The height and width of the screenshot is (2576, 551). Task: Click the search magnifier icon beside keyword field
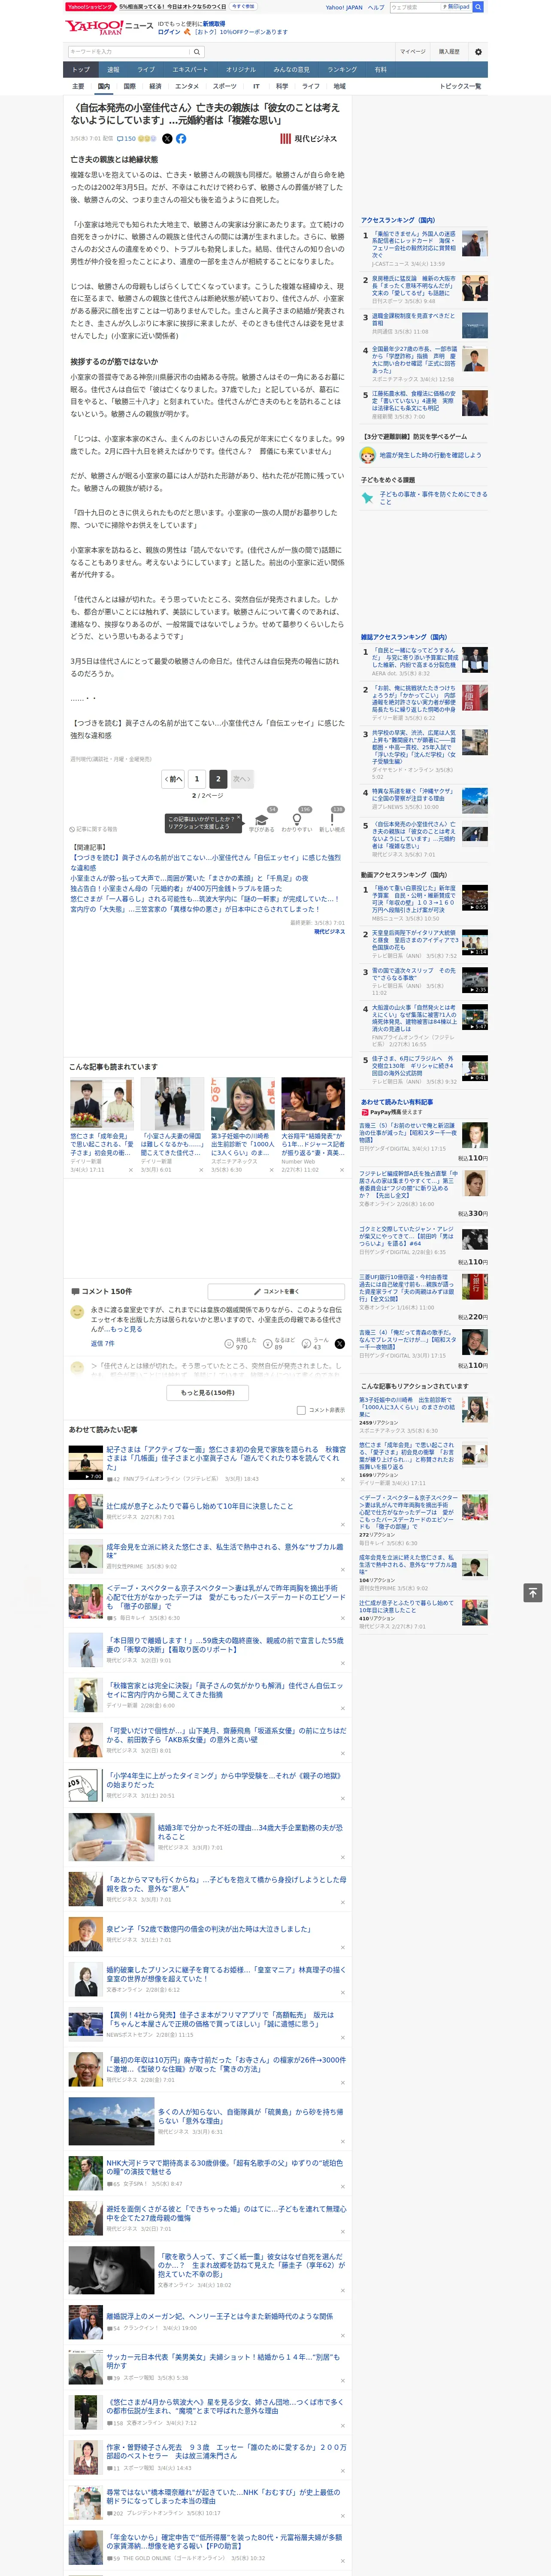coord(197,52)
